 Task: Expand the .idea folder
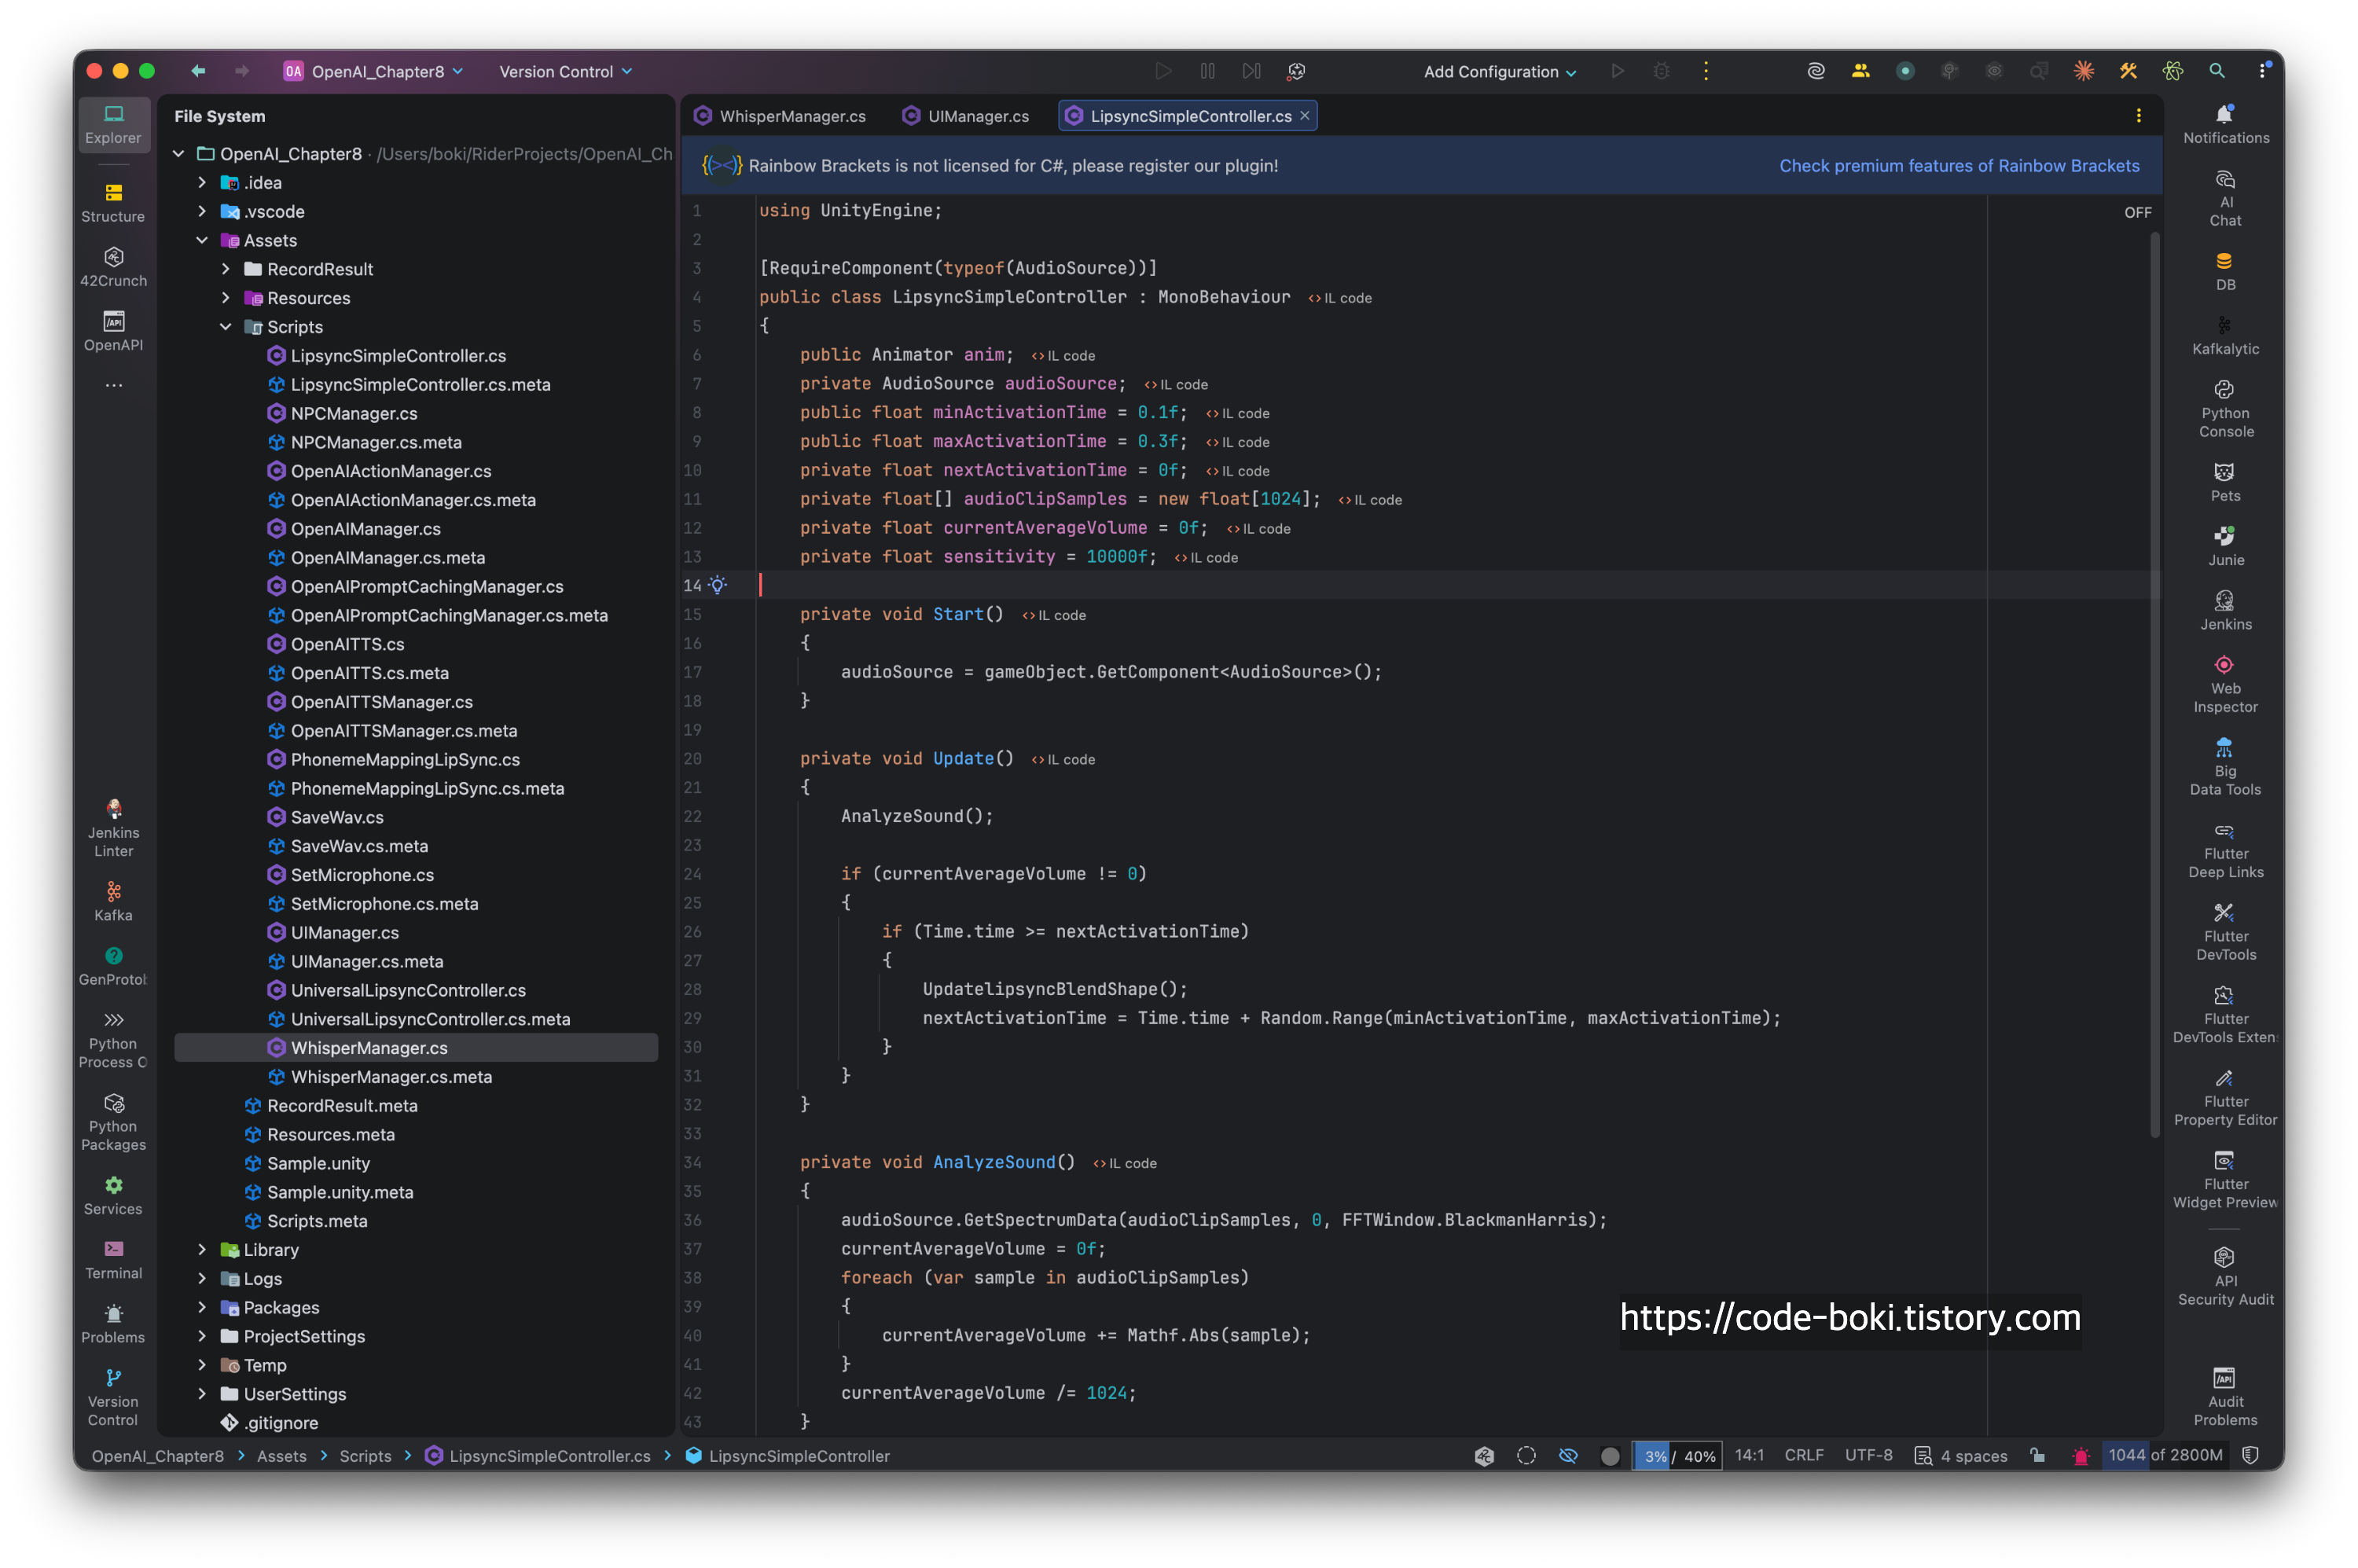202,183
